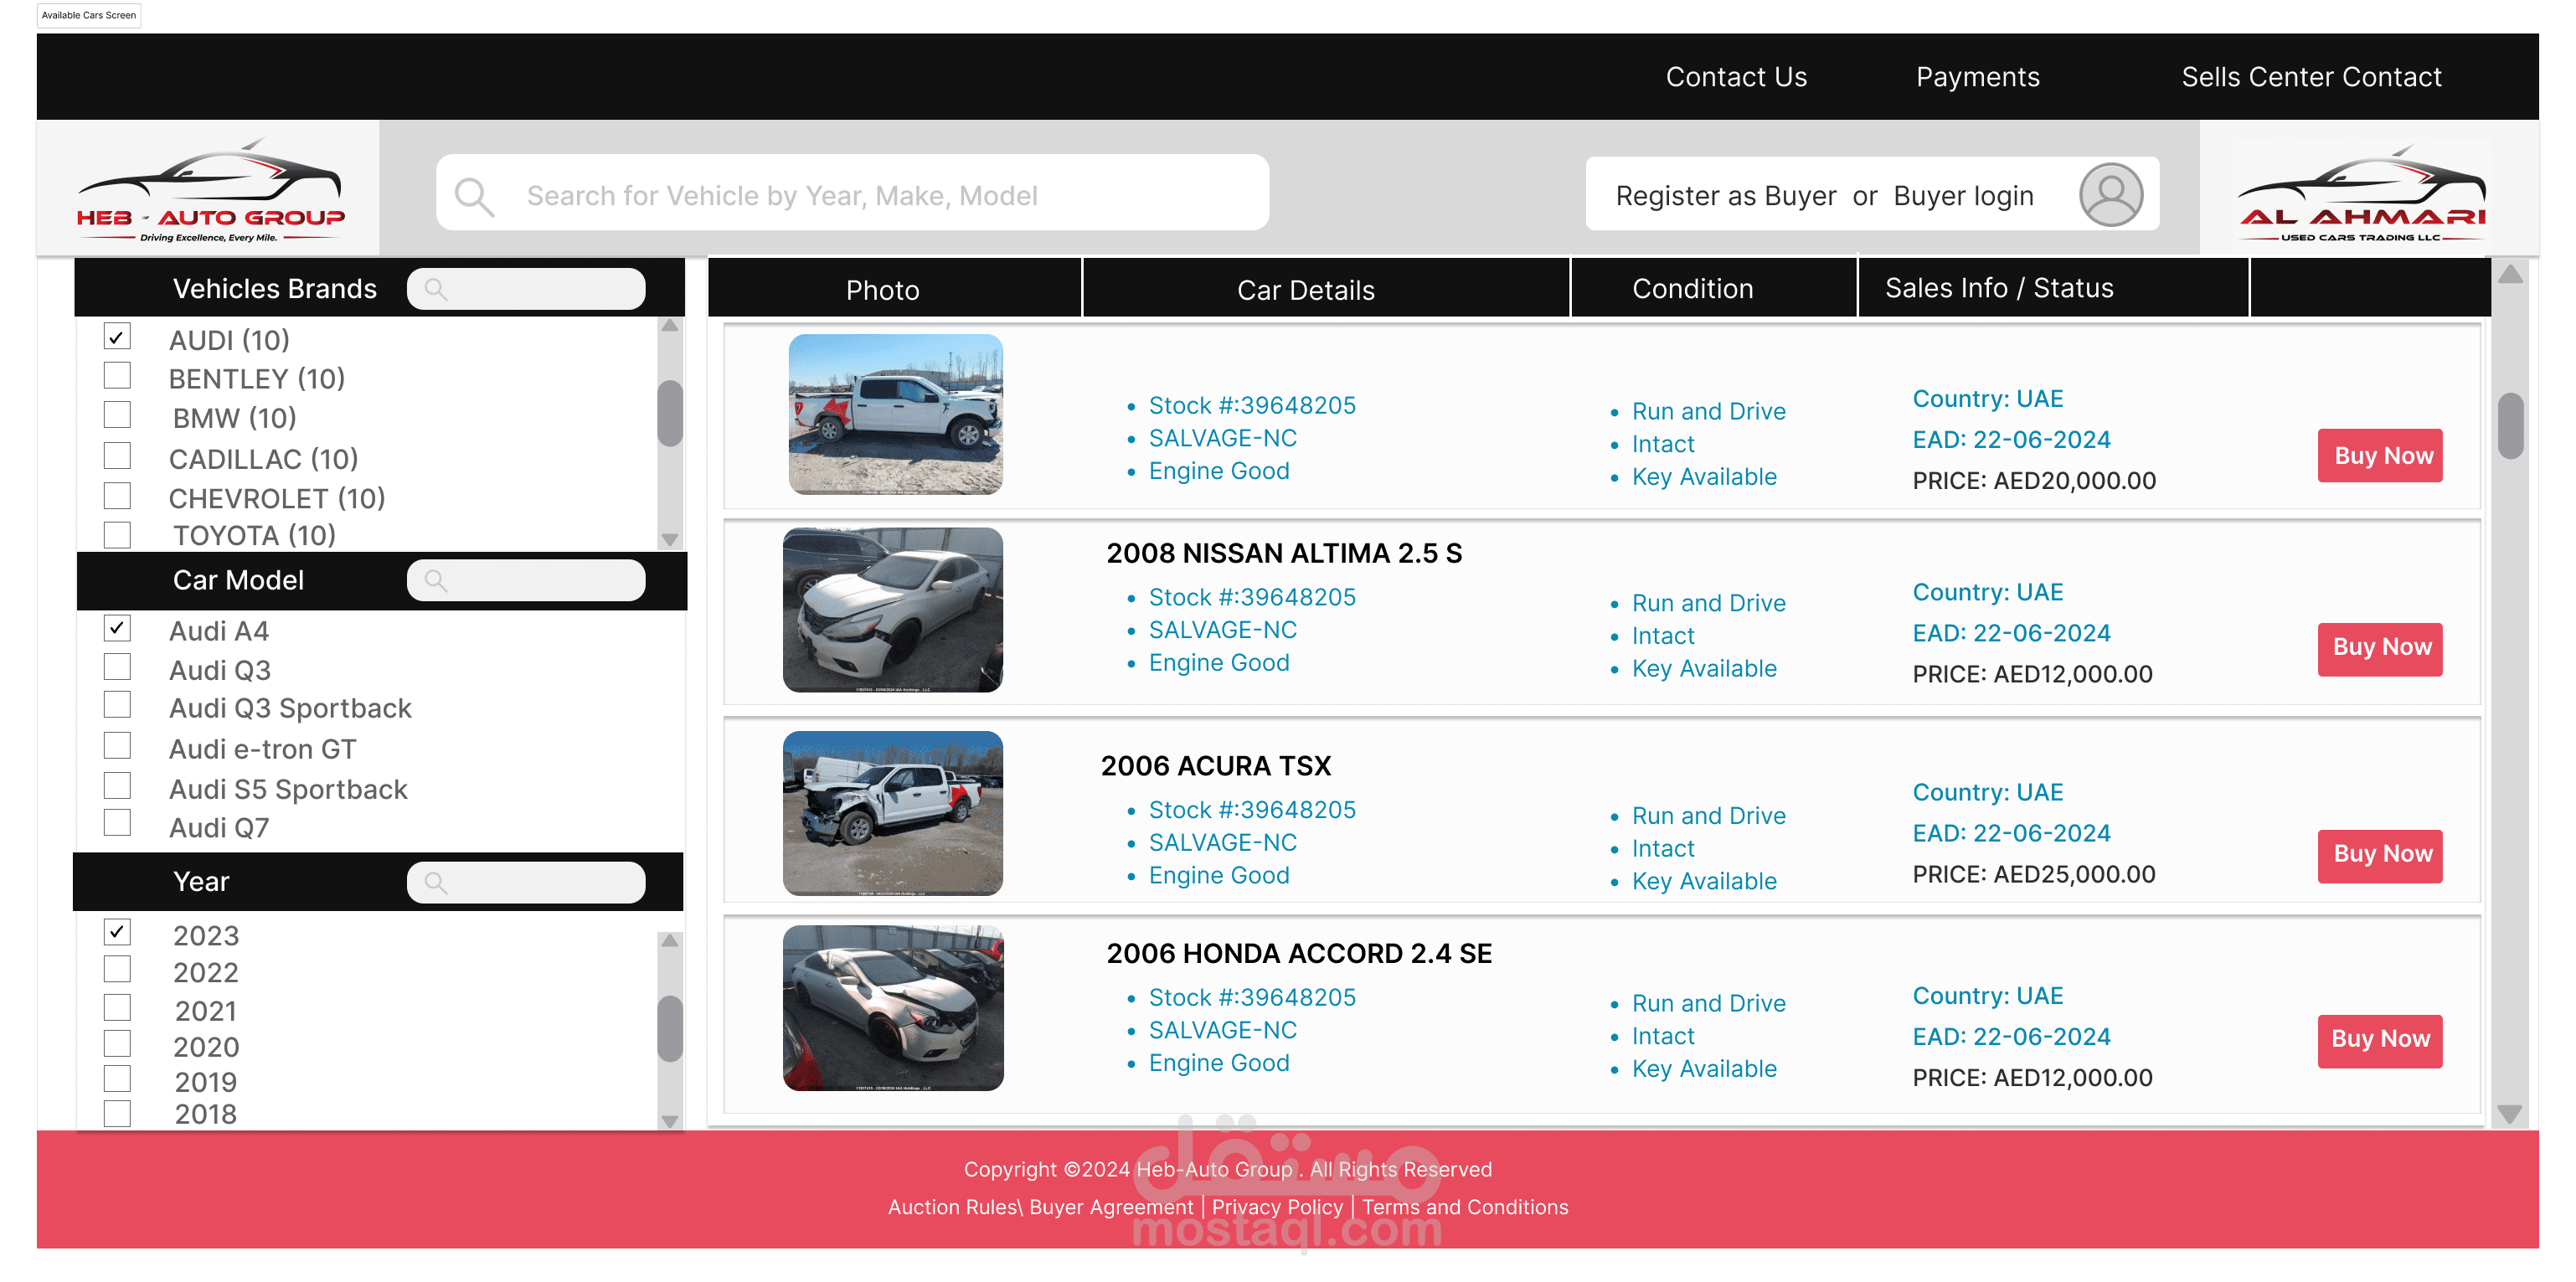The height and width of the screenshot is (1282, 2576).
Task: Enable the BMW brand checkbox
Action: (x=117, y=415)
